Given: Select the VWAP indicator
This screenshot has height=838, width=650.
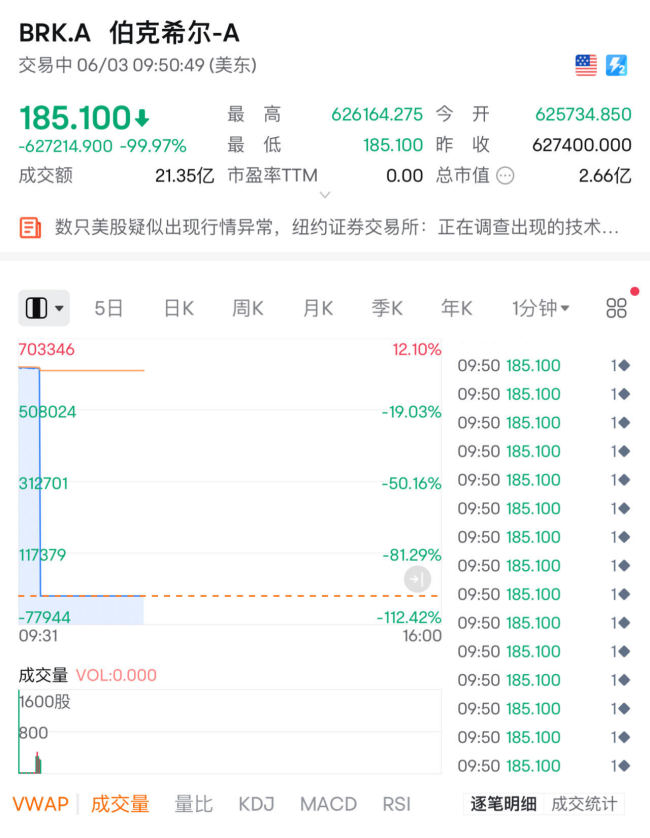Looking at the screenshot, I should (x=41, y=804).
